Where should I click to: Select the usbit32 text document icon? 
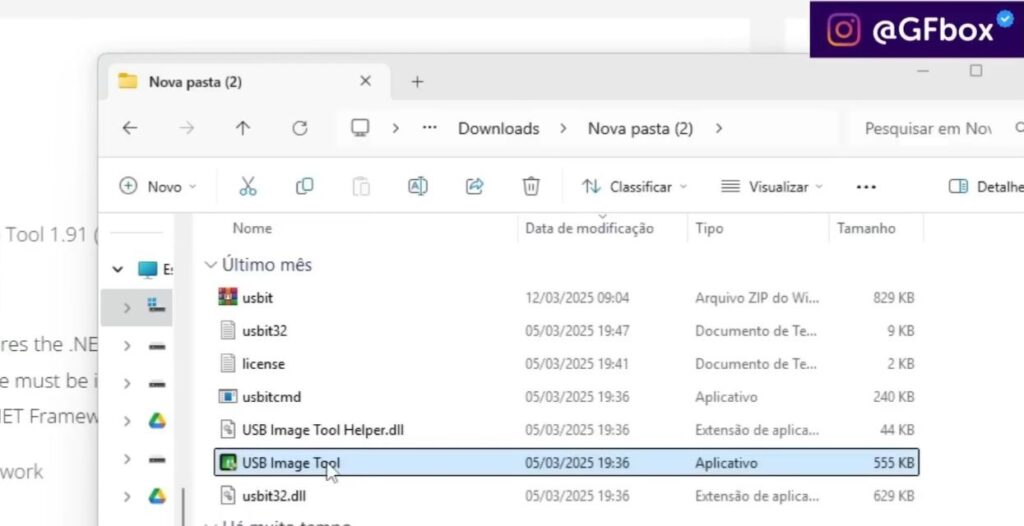coord(227,330)
